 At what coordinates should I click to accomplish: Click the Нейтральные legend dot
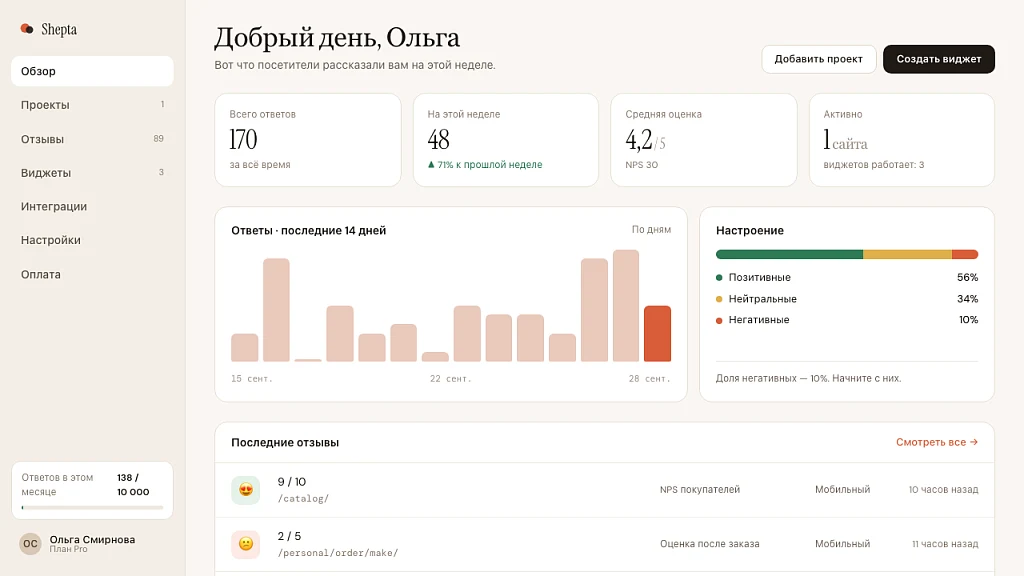tap(719, 299)
